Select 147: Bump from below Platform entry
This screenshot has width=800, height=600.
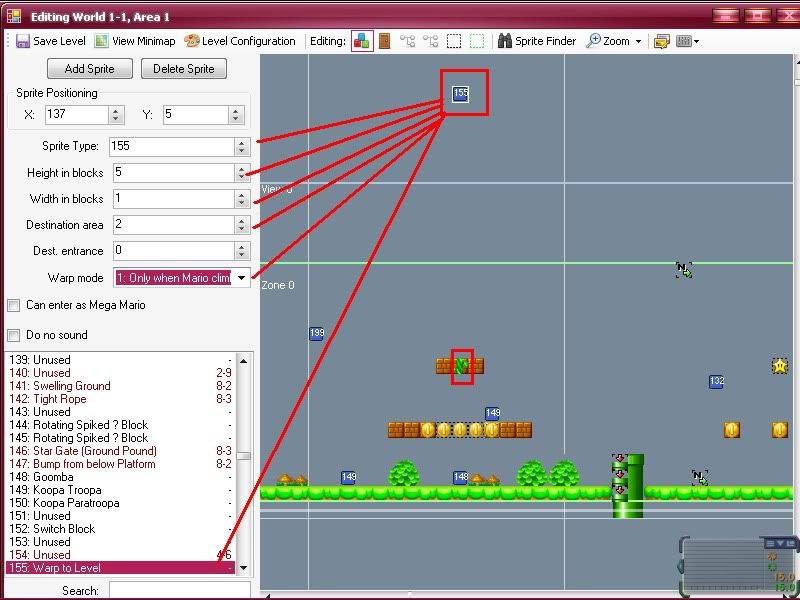pyautogui.click(x=120, y=464)
